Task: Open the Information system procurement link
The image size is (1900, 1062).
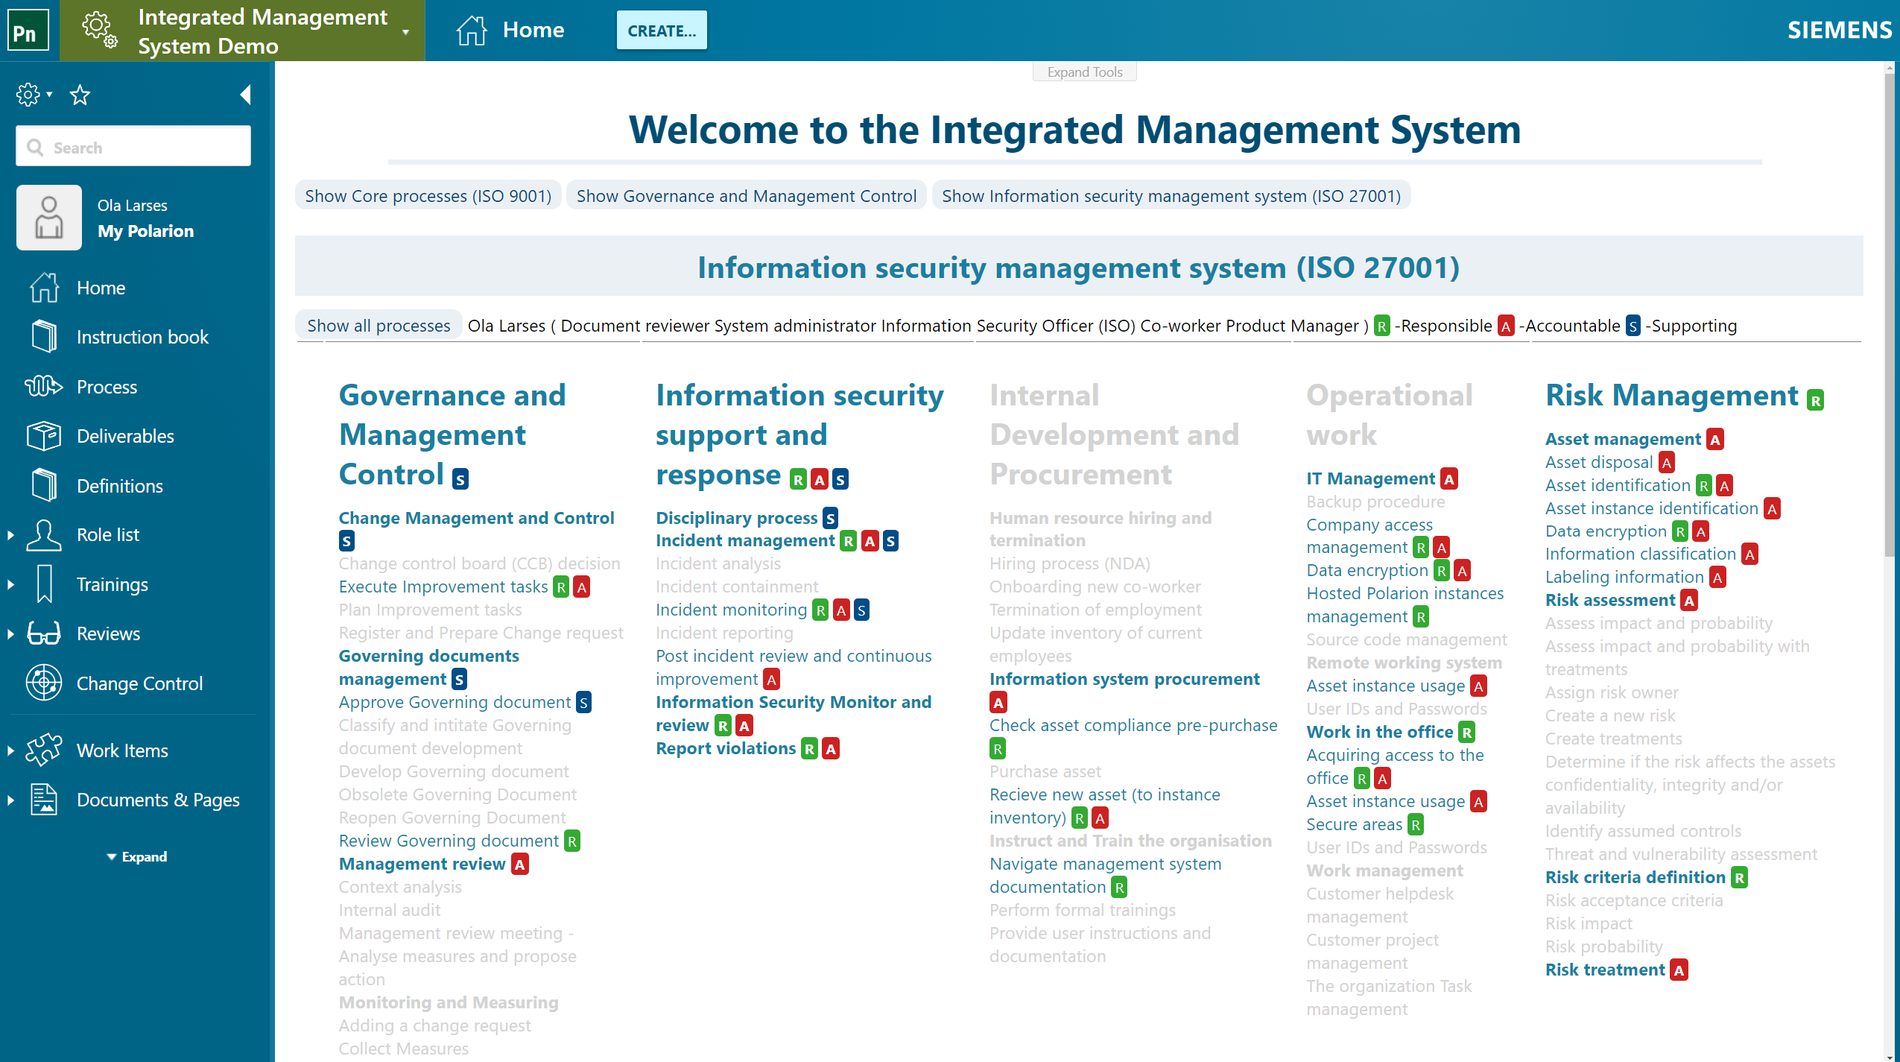Action: coord(1124,679)
